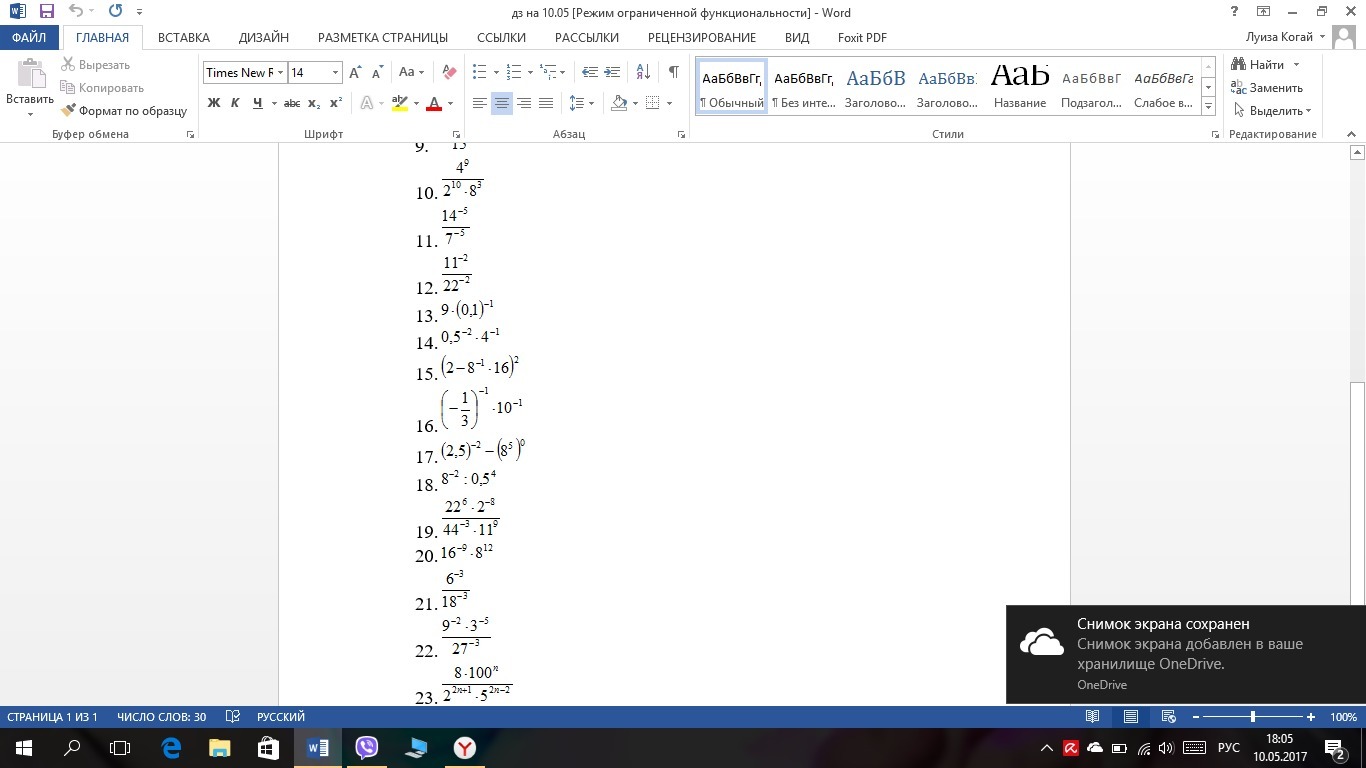Image resolution: width=1366 pixels, height=768 pixels.
Task: Click the Repeat action icon in quick access toolbar
Action: 115,12
